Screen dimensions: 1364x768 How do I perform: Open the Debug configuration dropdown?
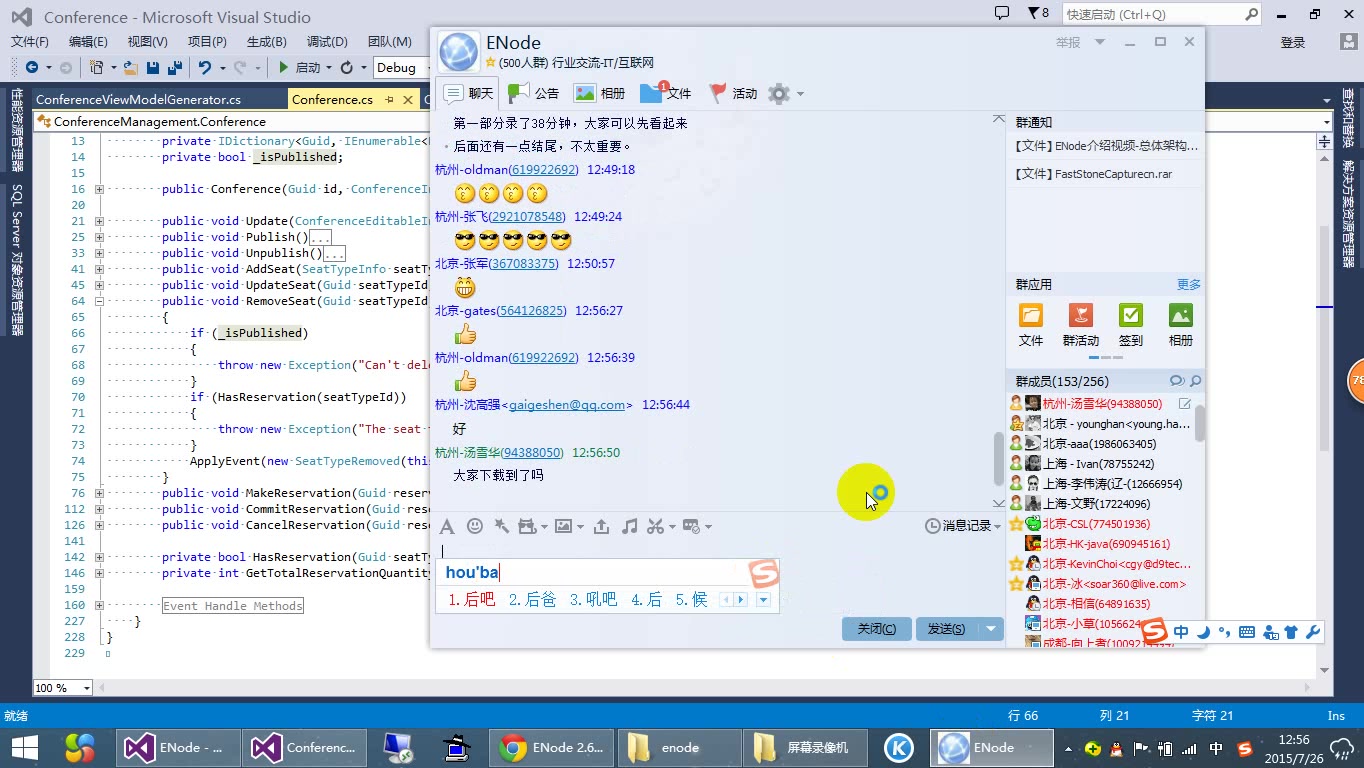401,67
